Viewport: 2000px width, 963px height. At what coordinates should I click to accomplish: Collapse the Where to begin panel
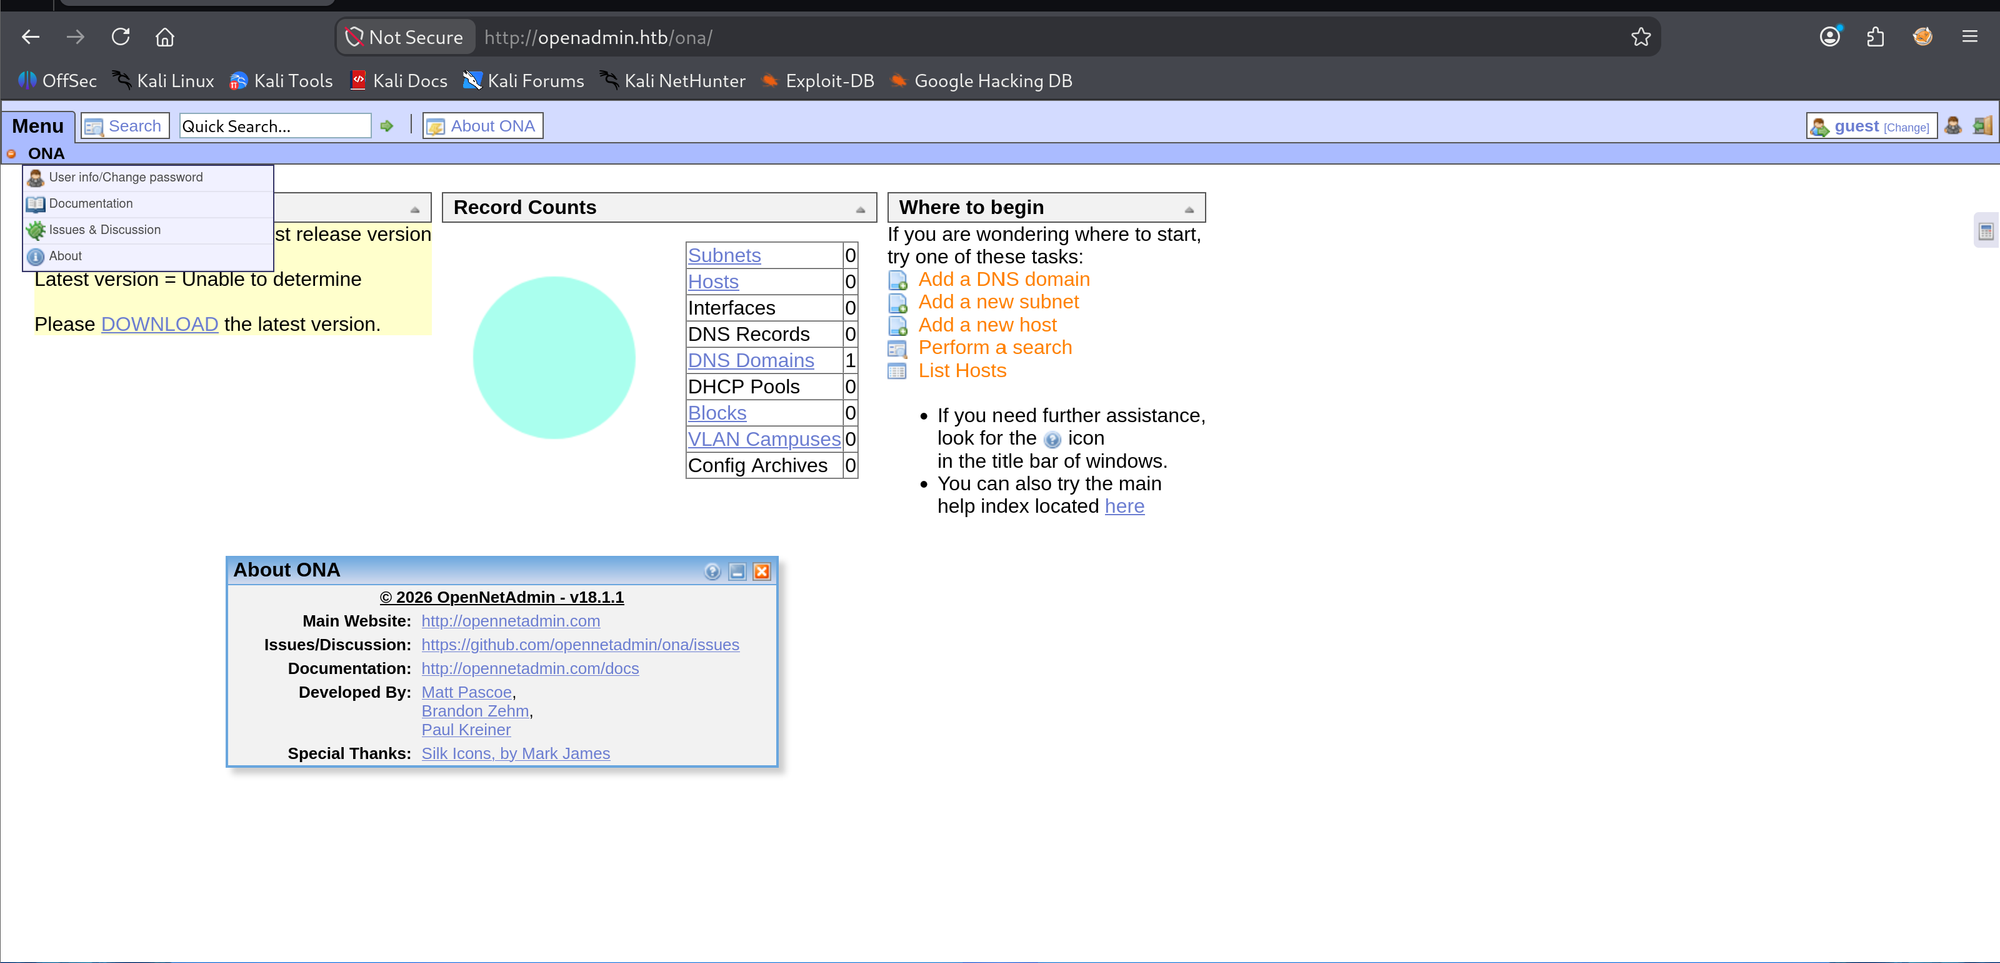coord(1189,209)
